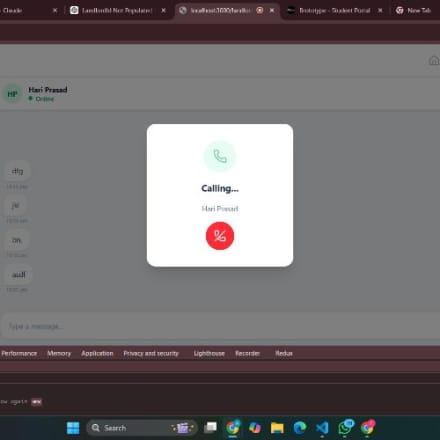440x440 pixels.
Task: Open the Redux DevTools tab
Action: (x=284, y=353)
